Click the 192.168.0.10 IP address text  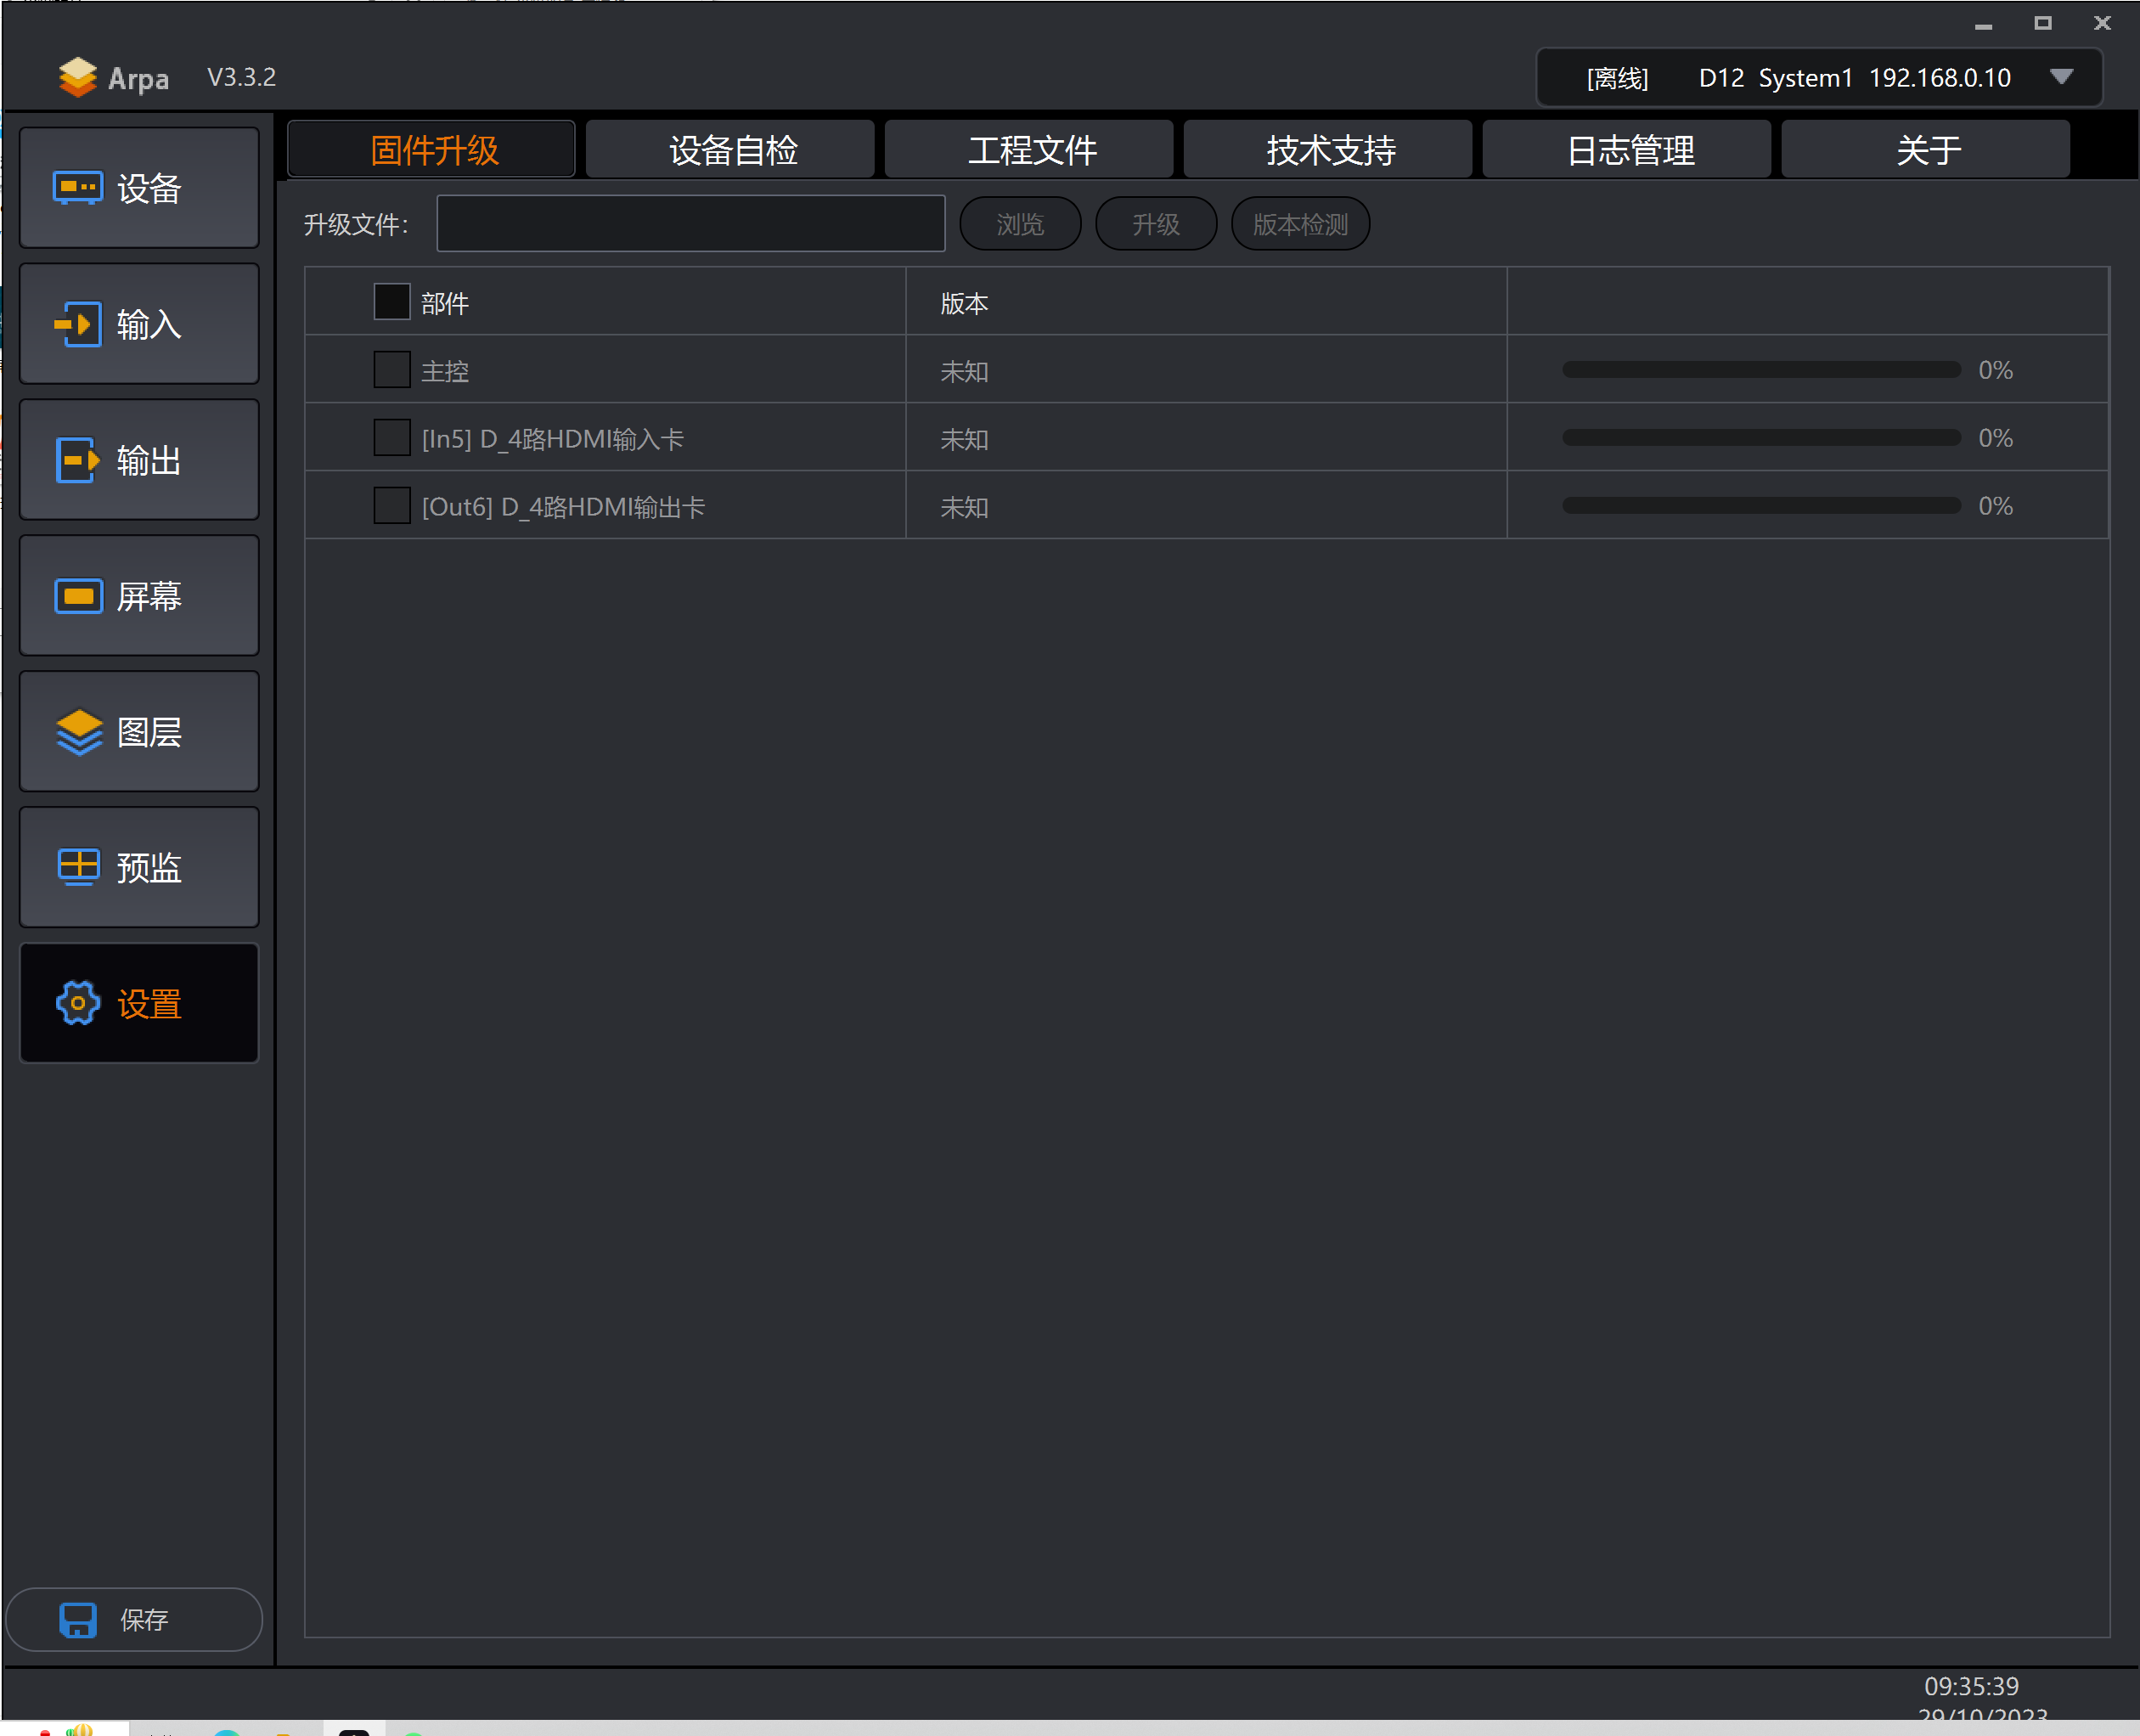[x=1940, y=78]
